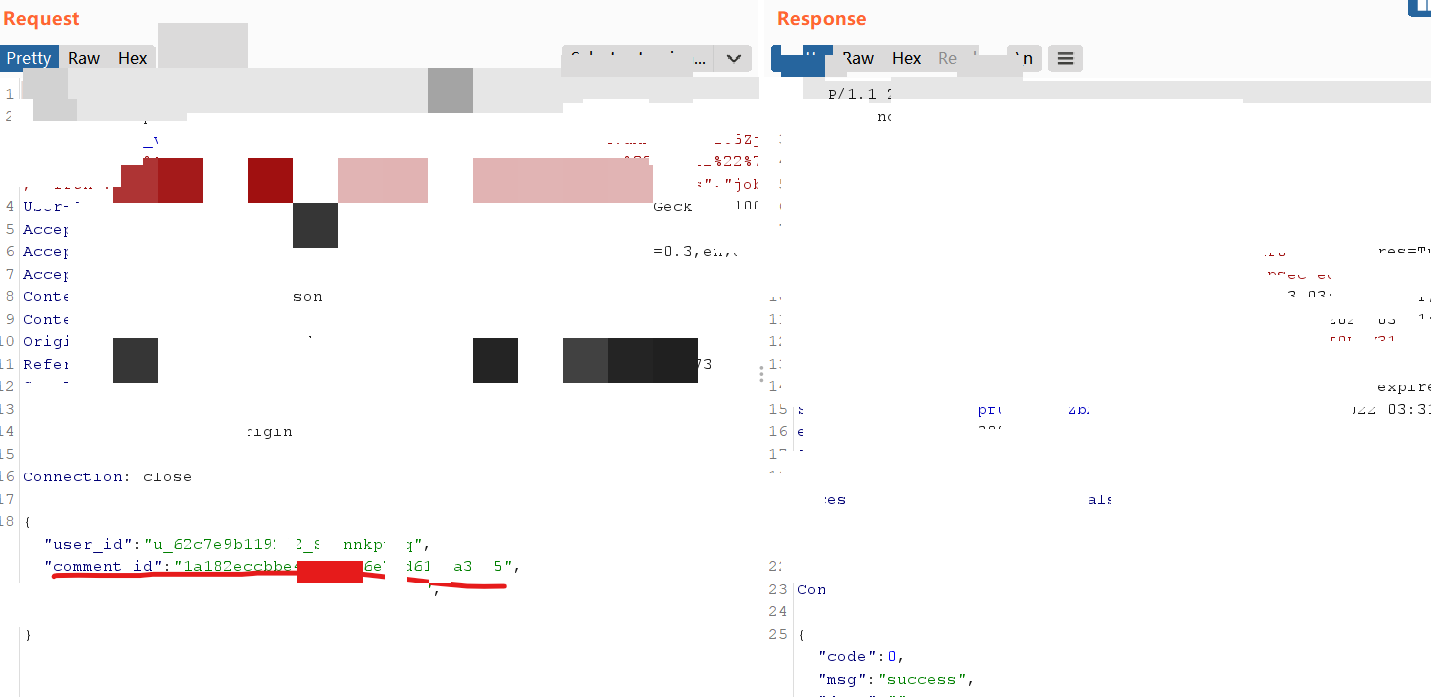Open the Render tab in Response panel
Screen dimensions: 1431x697
point(948,59)
